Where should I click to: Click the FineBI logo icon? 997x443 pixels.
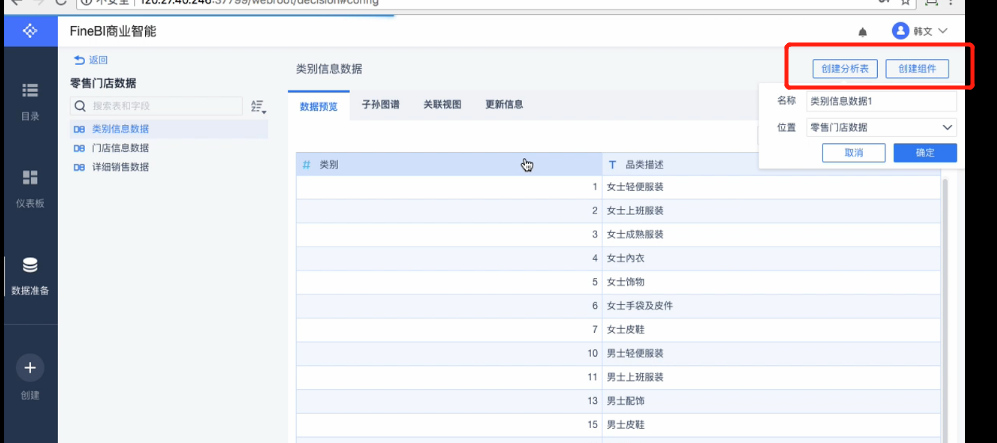(29, 31)
